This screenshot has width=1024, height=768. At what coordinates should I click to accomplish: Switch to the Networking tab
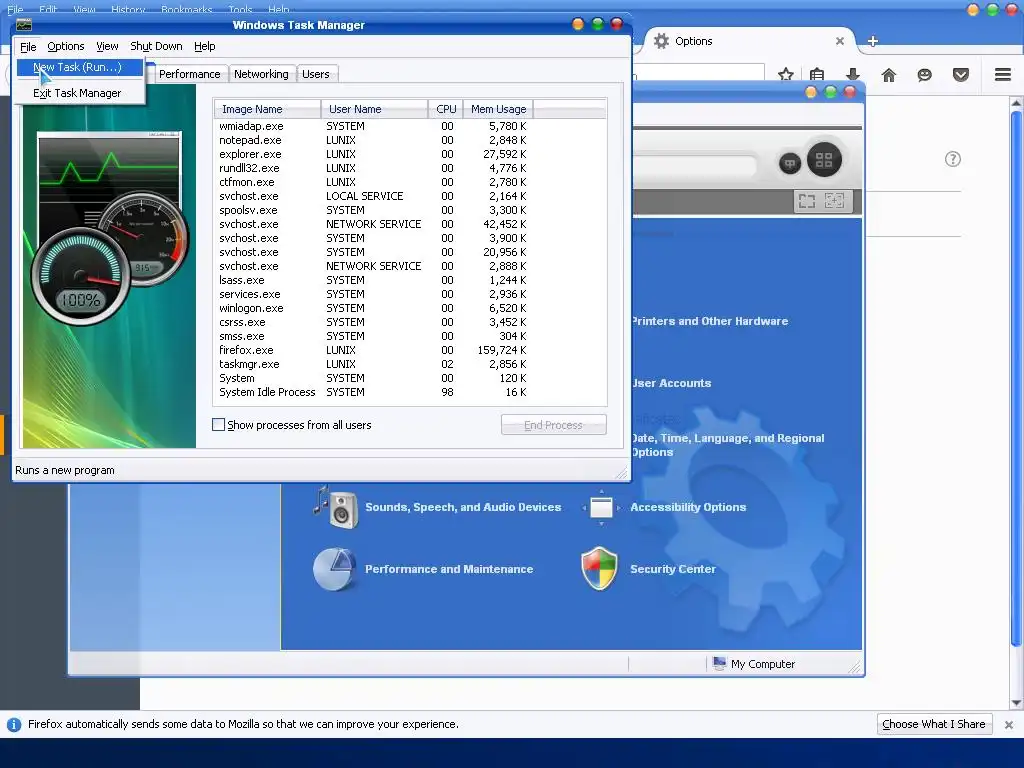point(261,74)
